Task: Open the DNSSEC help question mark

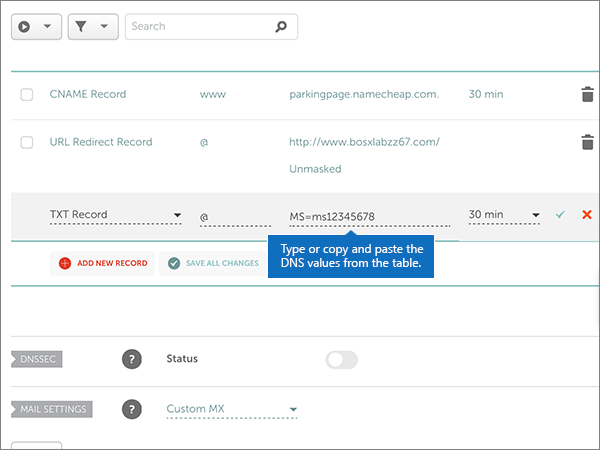Action: 131,359
